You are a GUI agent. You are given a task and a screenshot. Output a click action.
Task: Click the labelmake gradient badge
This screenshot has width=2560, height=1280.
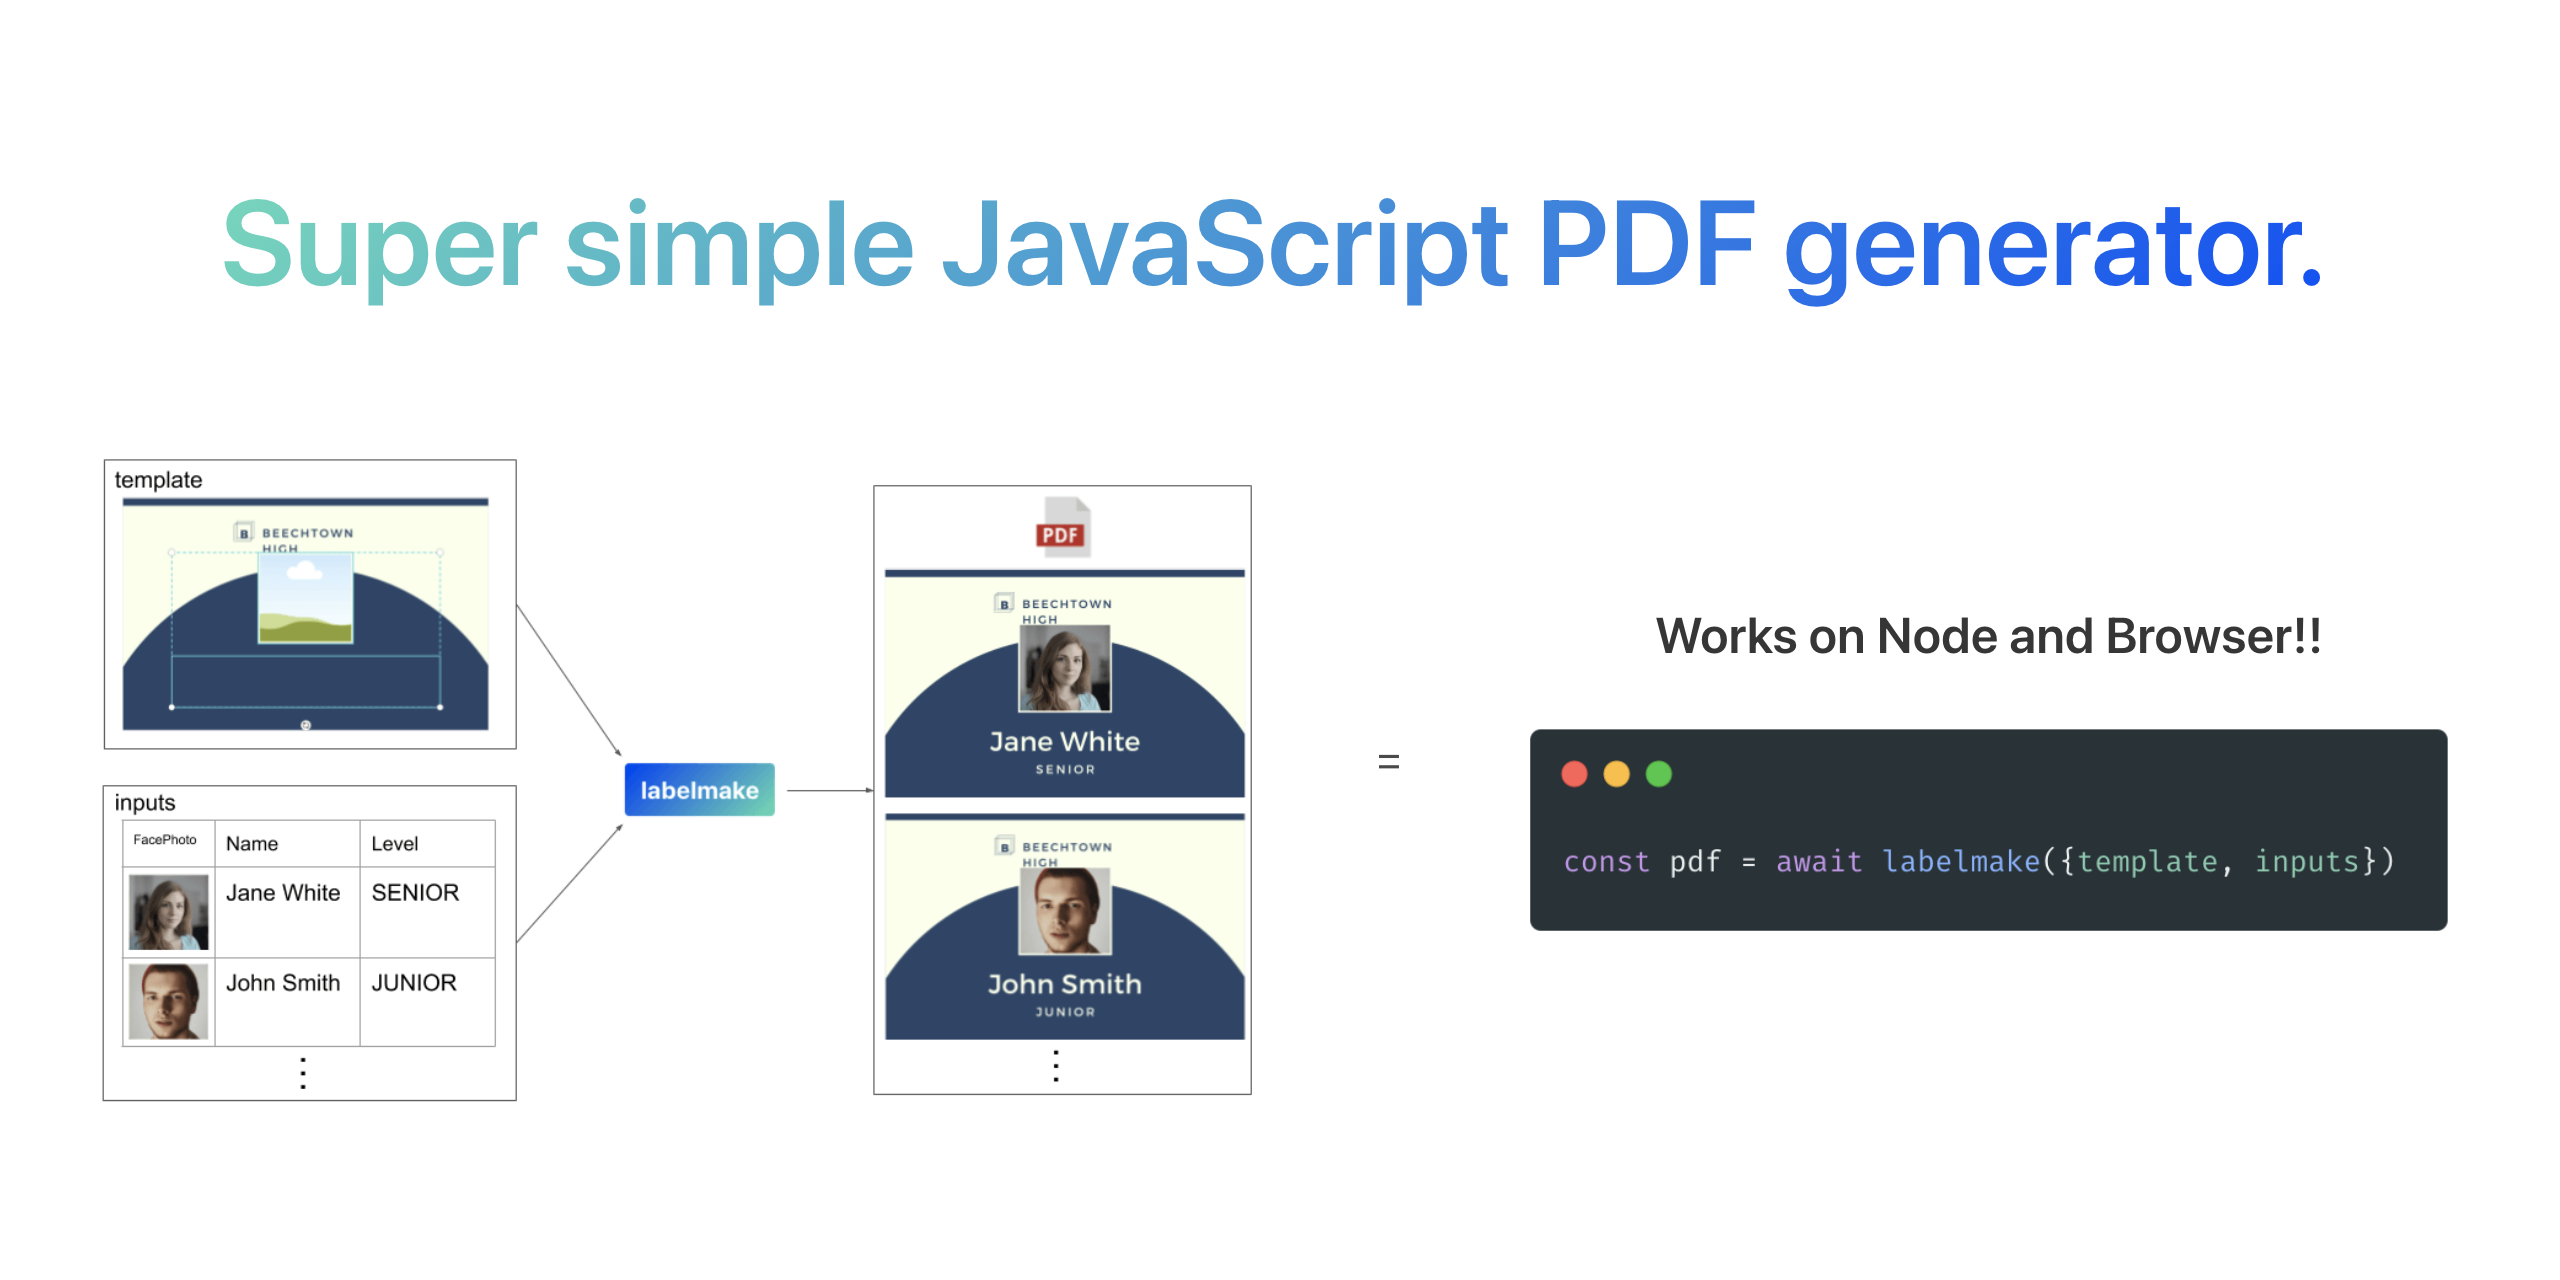[699, 790]
